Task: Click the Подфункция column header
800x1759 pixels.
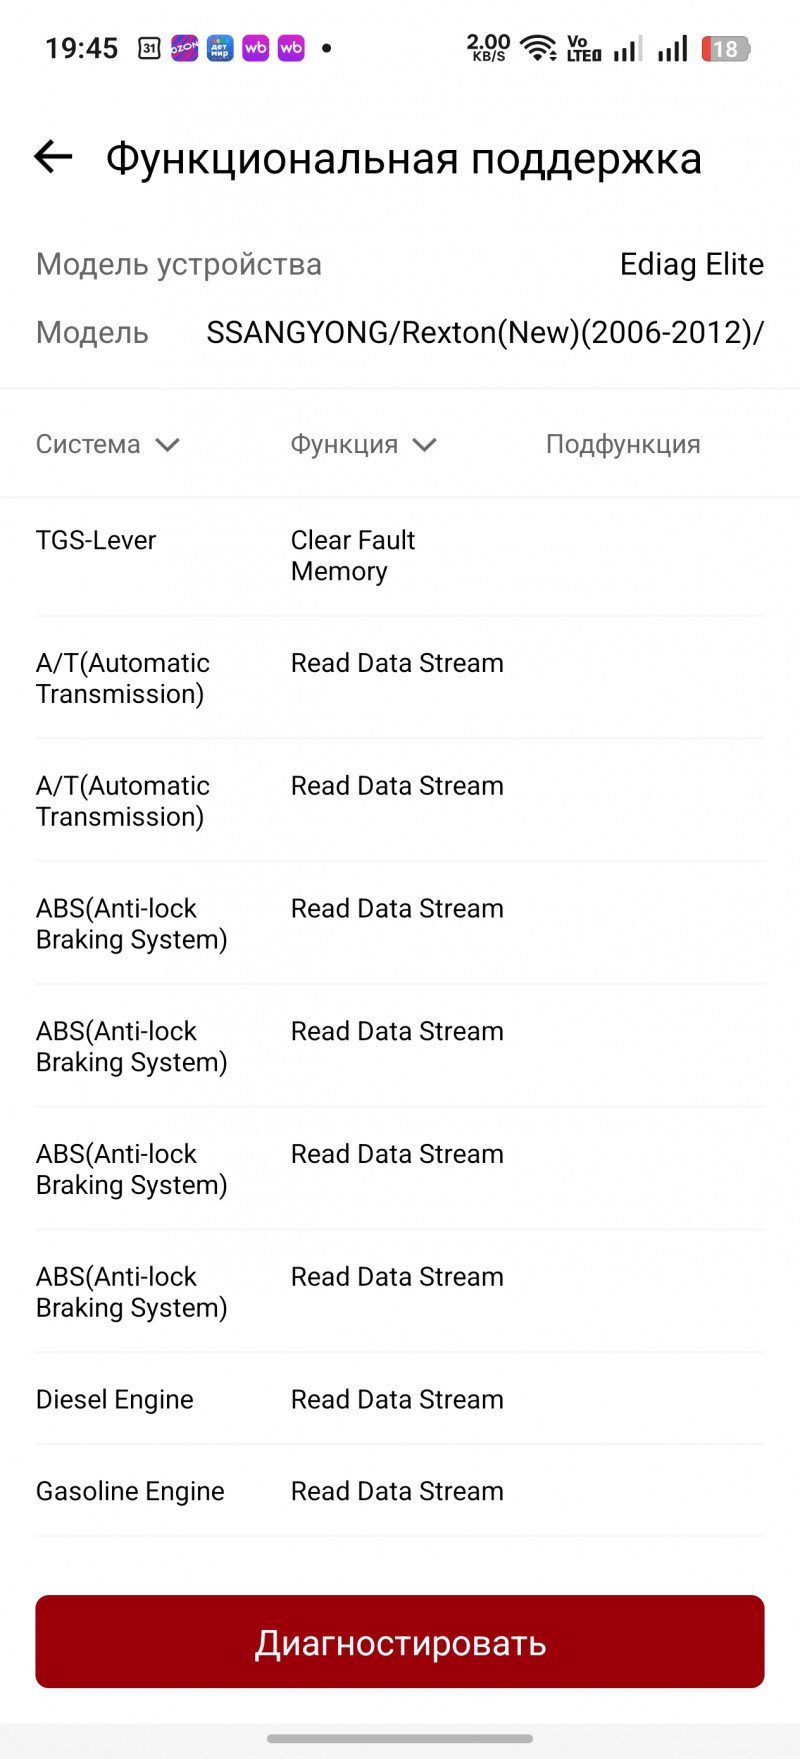Action: (623, 444)
